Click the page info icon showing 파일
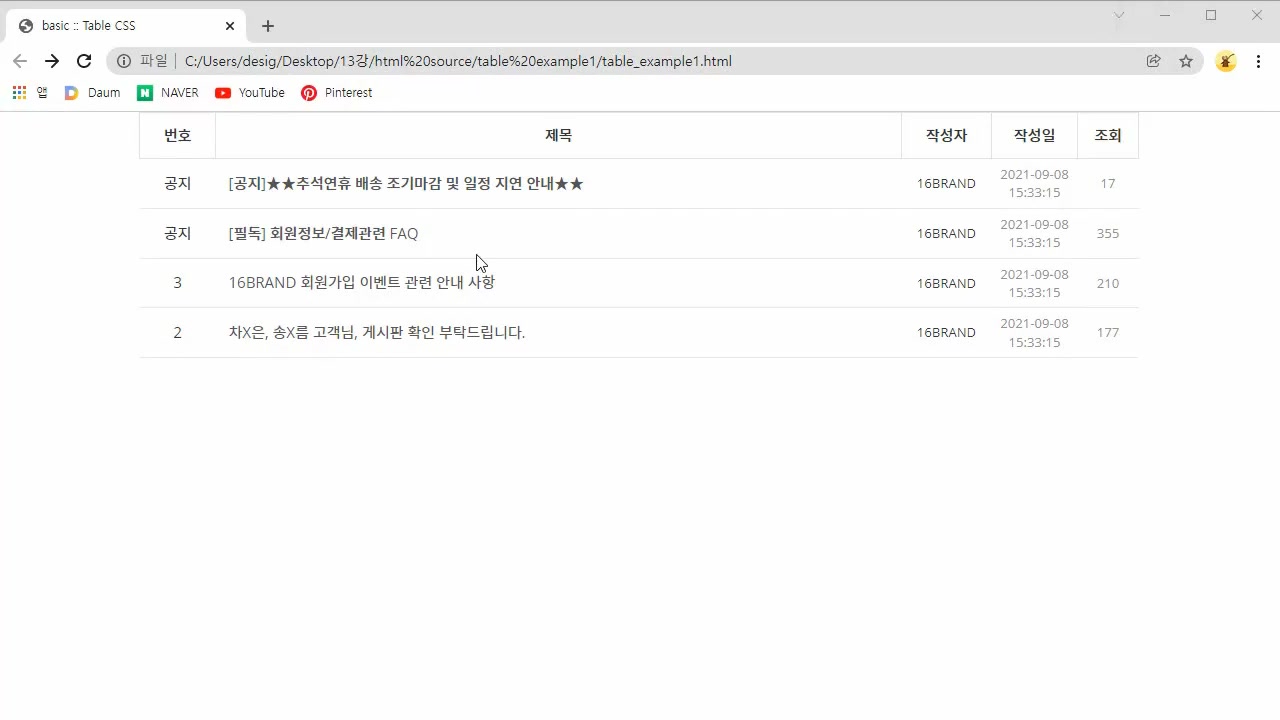The image size is (1280, 720). (124, 61)
